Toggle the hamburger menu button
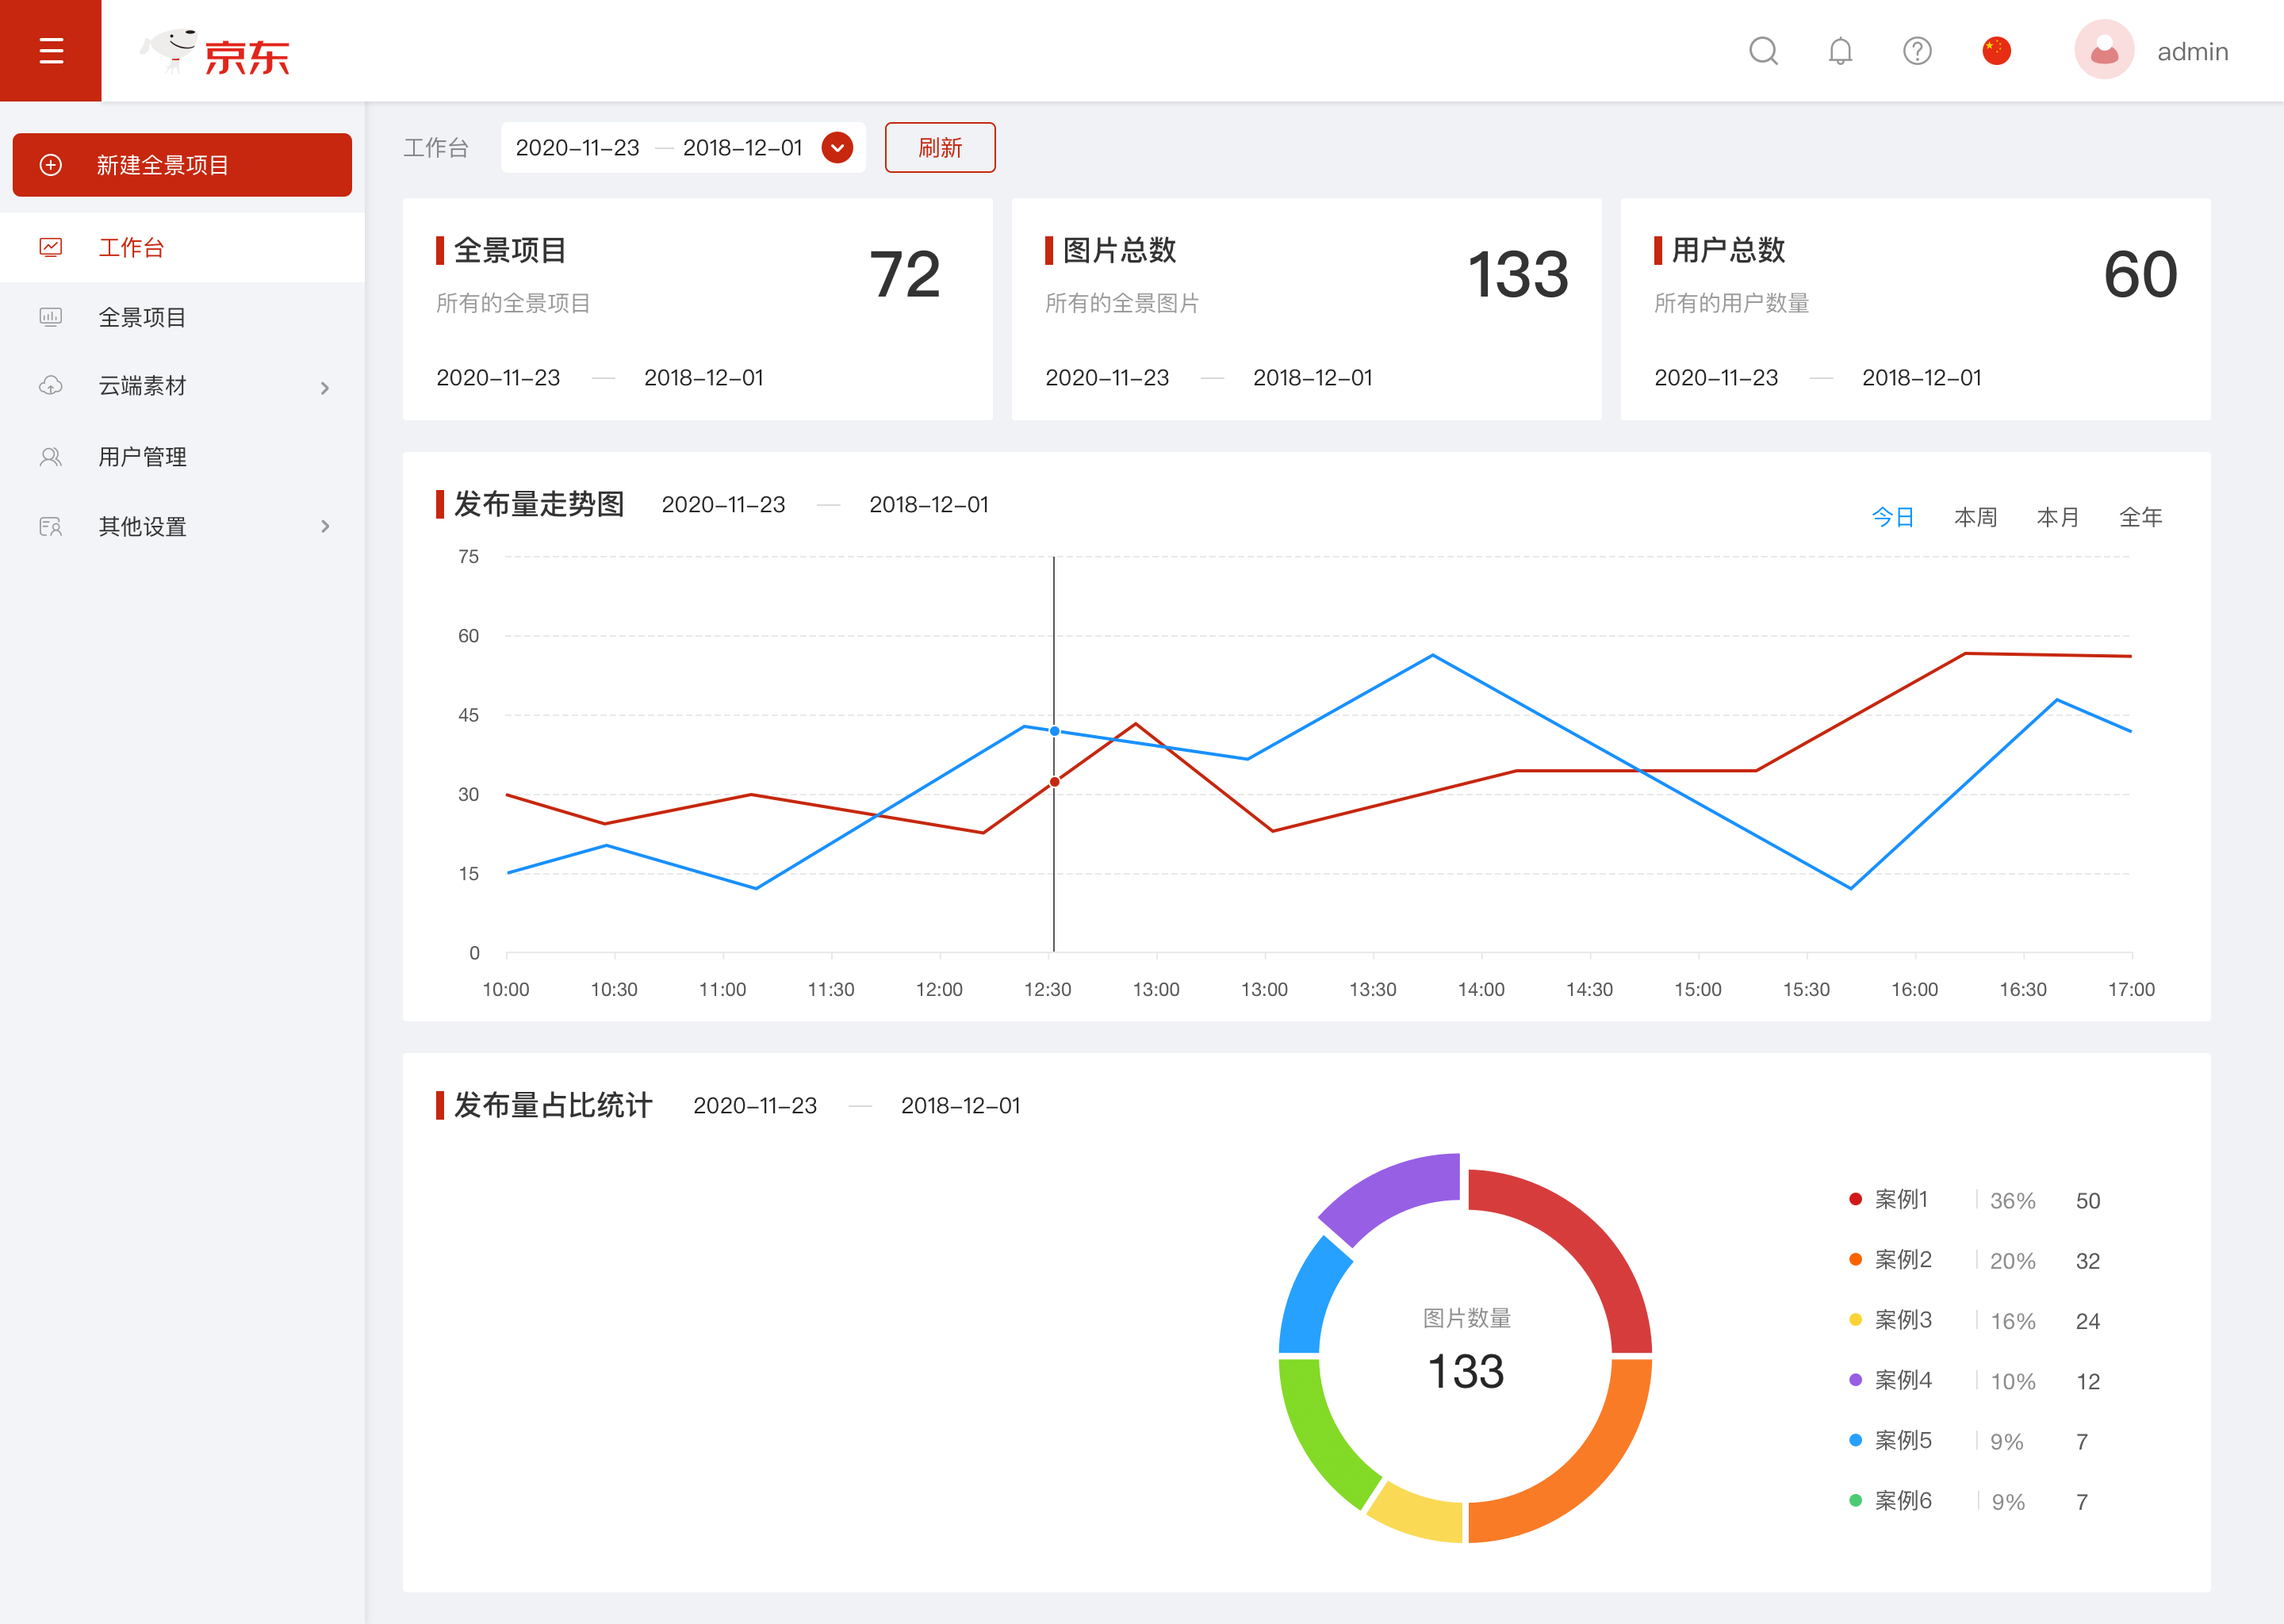 (x=51, y=50)
